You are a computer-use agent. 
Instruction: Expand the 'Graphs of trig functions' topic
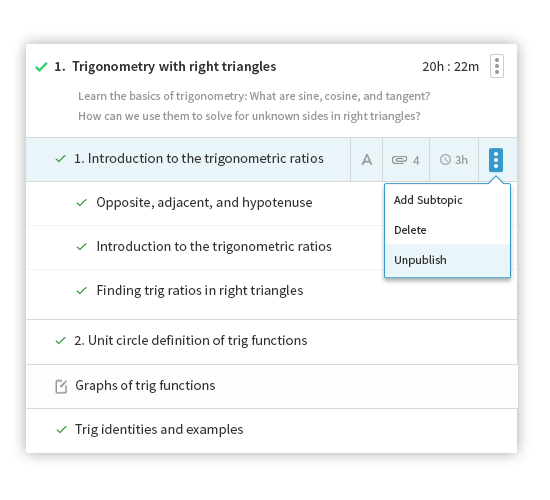(x=145, y=386)
